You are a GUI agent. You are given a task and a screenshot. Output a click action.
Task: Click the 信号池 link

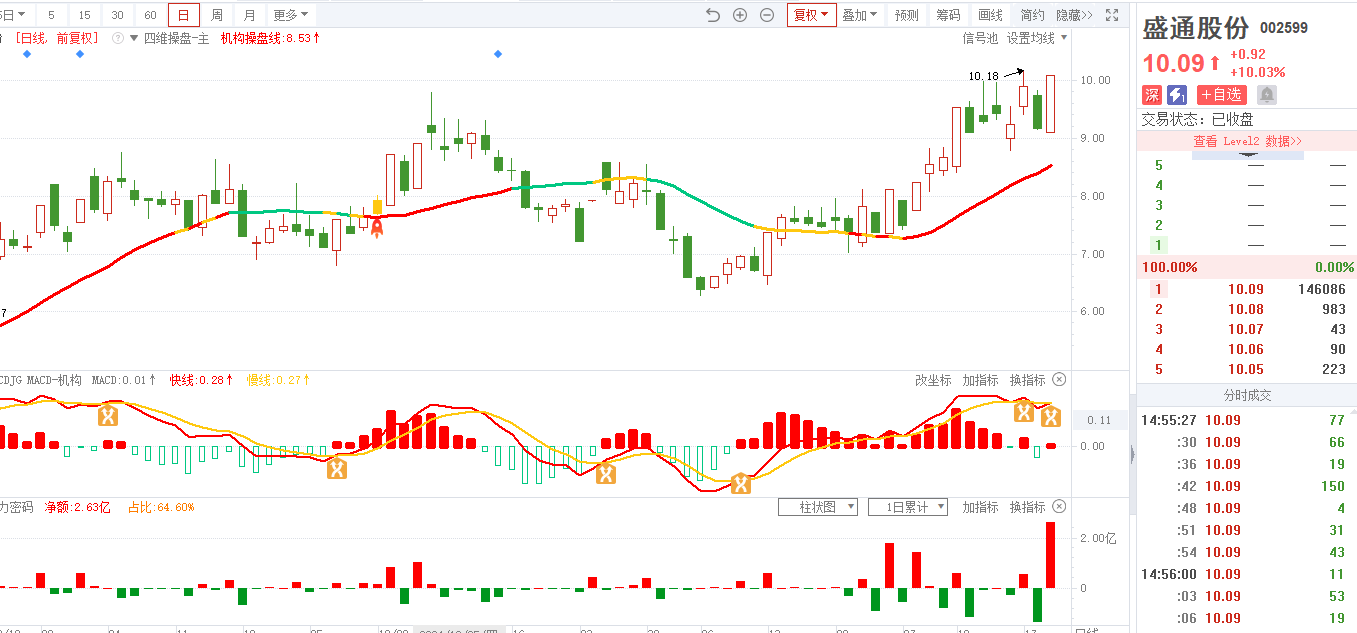coord(980,38)
